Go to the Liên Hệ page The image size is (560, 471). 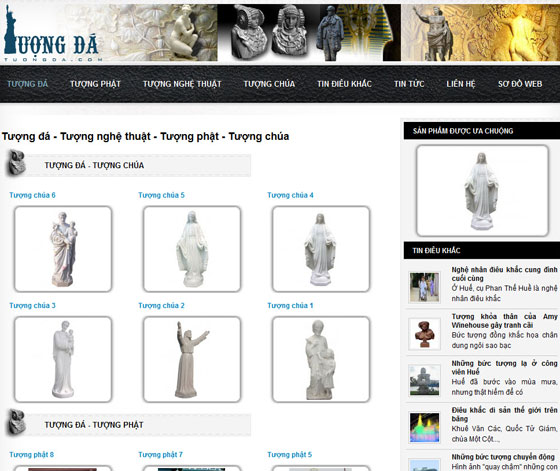[461, 84]
